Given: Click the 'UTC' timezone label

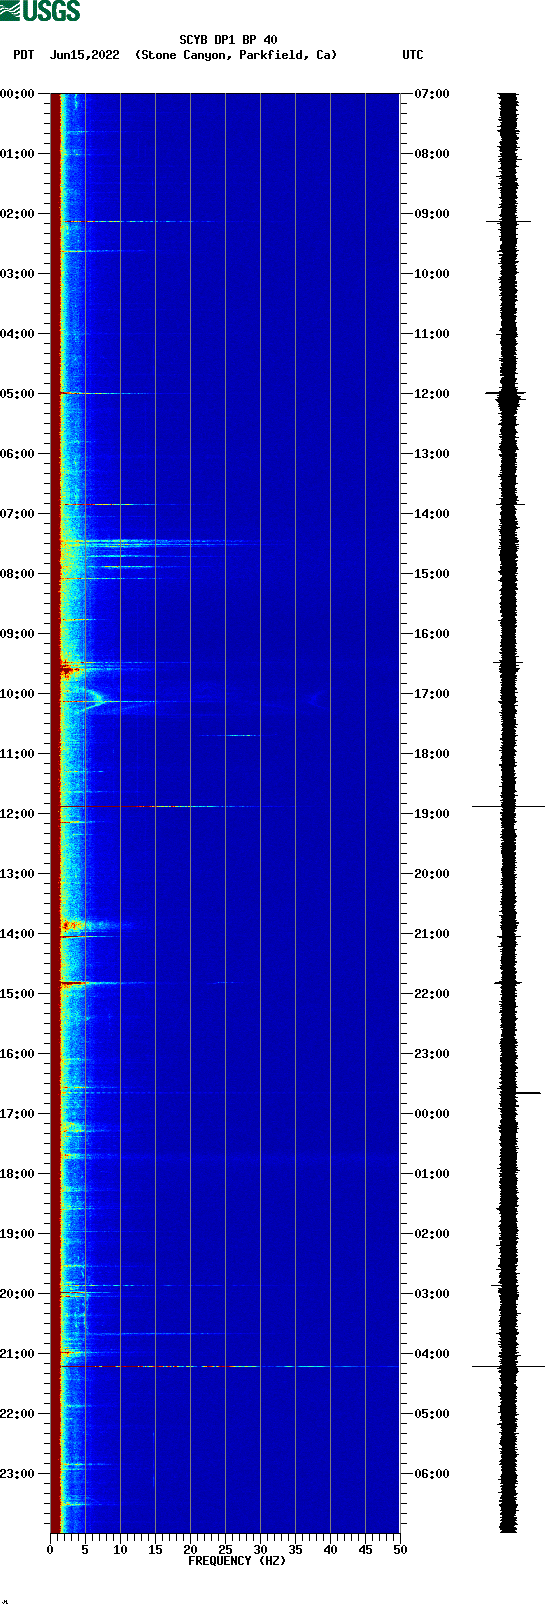Looking at the screenshot, I should (413, 55).
